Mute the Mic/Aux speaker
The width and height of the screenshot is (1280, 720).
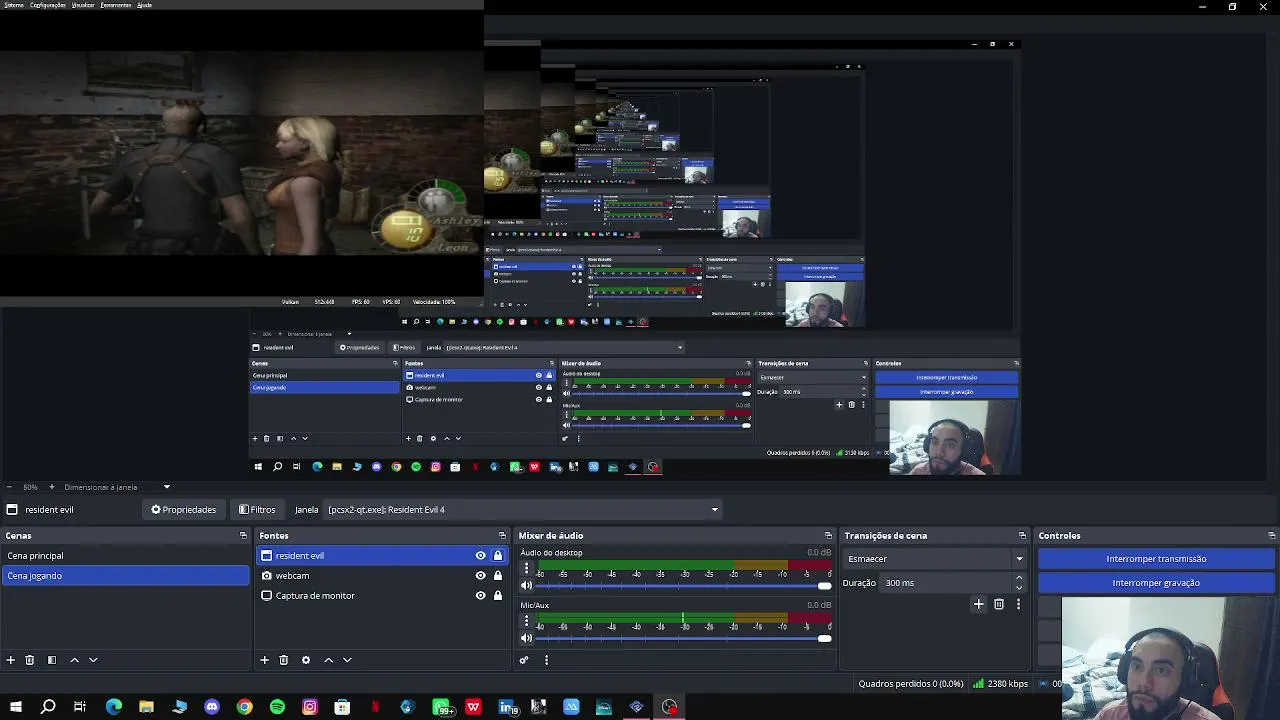[527, 638]
